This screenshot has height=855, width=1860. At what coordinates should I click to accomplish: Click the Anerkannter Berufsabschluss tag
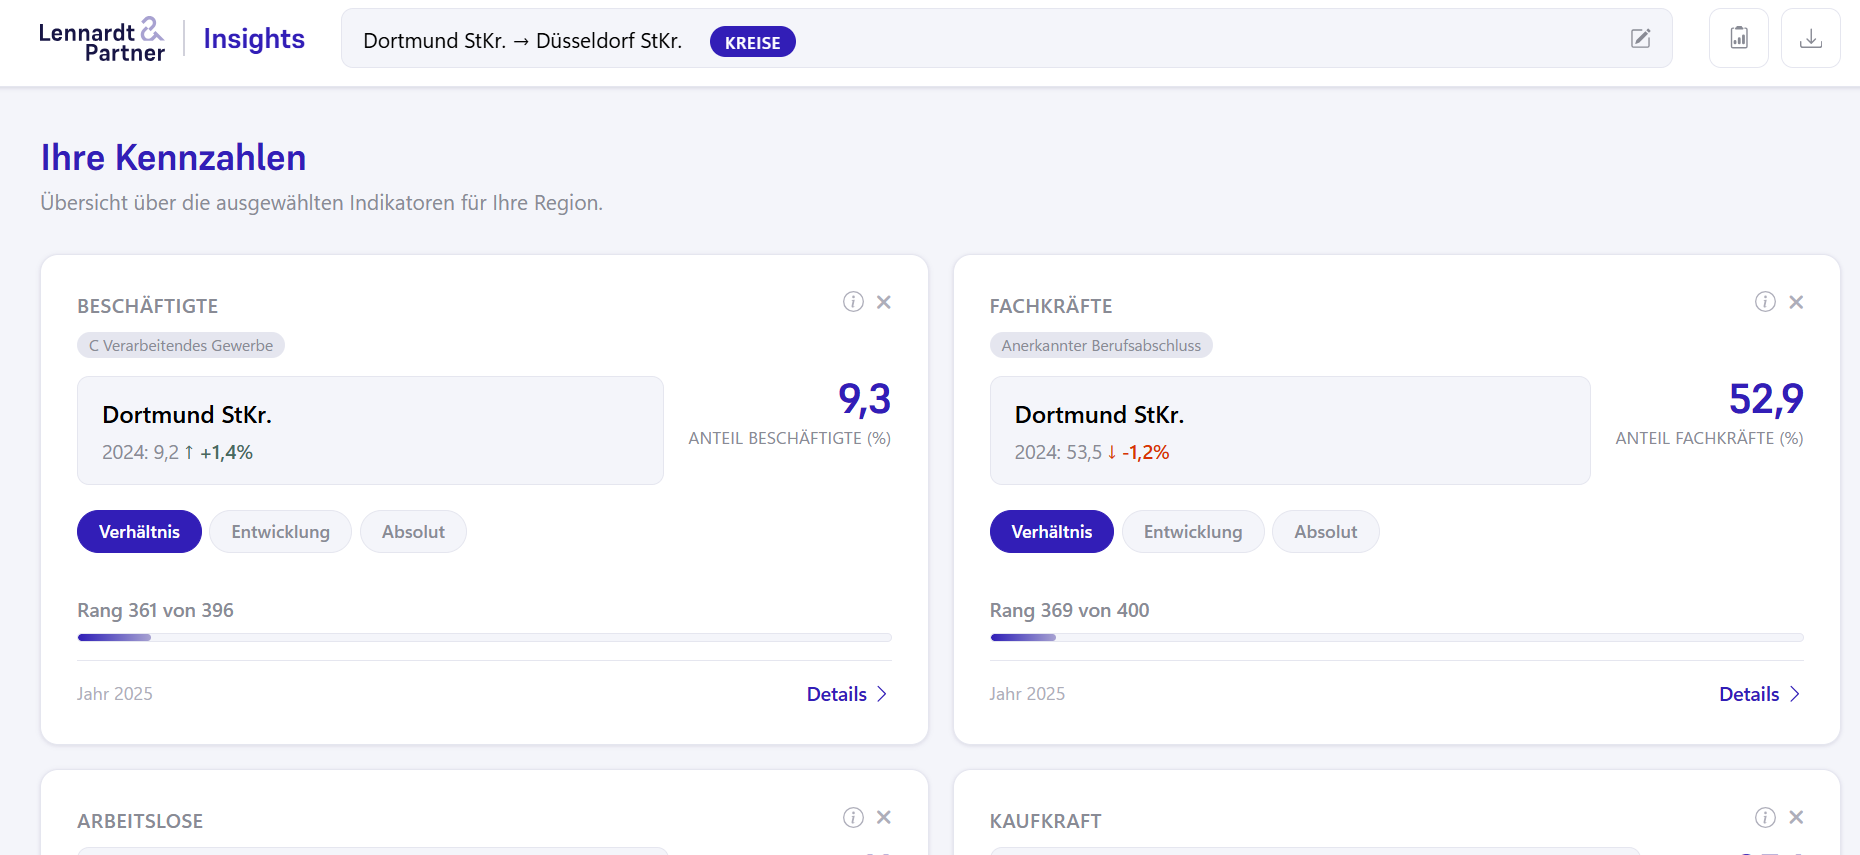1101,345
